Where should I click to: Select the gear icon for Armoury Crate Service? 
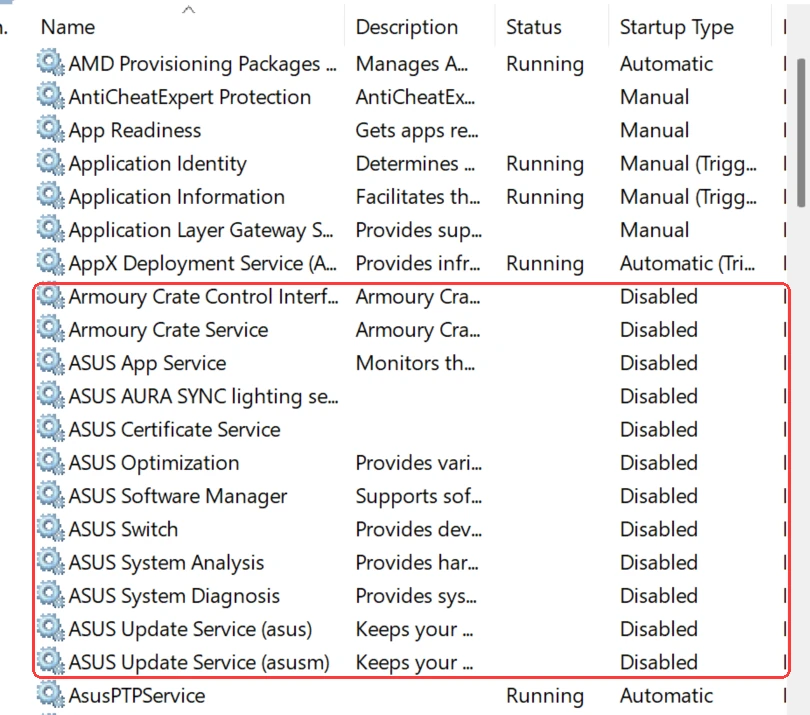[50, 329]
